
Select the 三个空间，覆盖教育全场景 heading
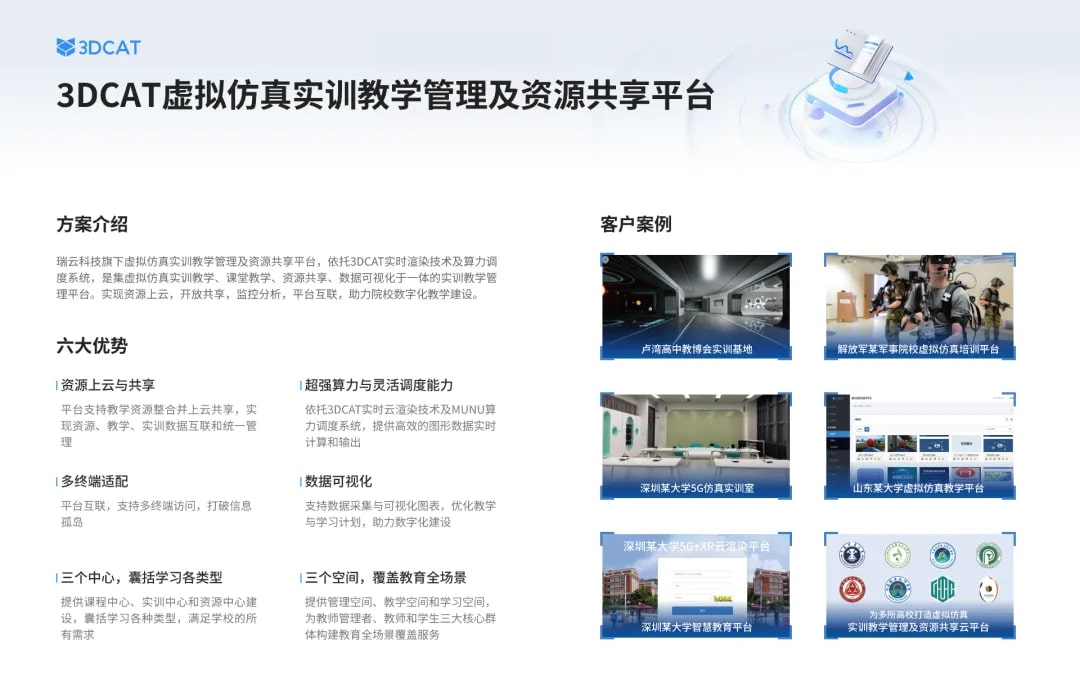tap(385, 578)
